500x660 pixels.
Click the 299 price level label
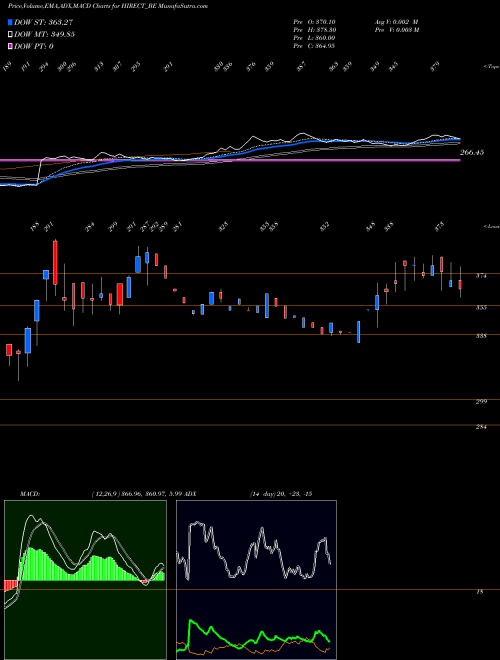[481, 402]
